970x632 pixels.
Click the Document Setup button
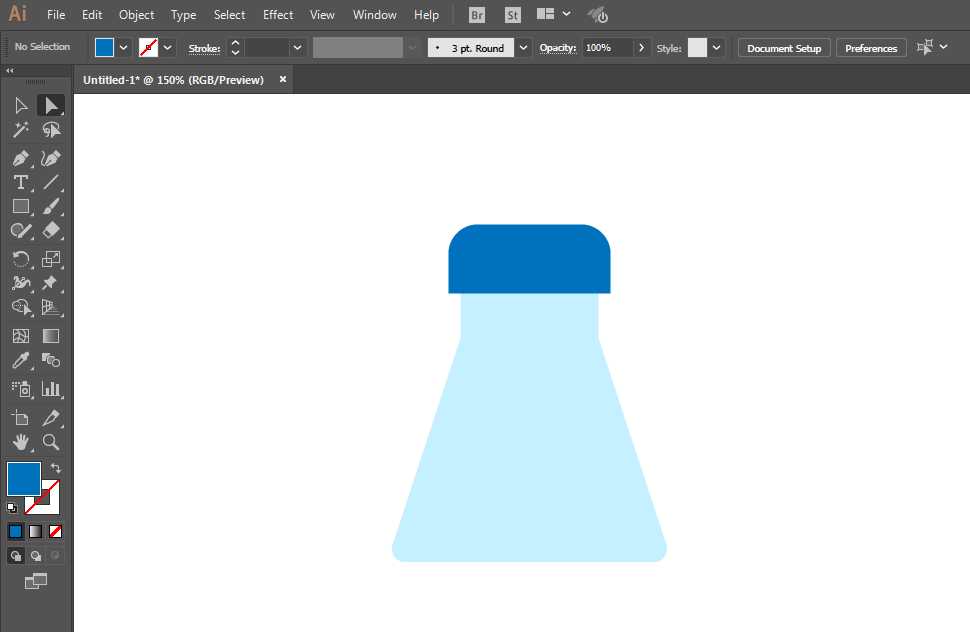pyautogui.click(x=784, y=48)
